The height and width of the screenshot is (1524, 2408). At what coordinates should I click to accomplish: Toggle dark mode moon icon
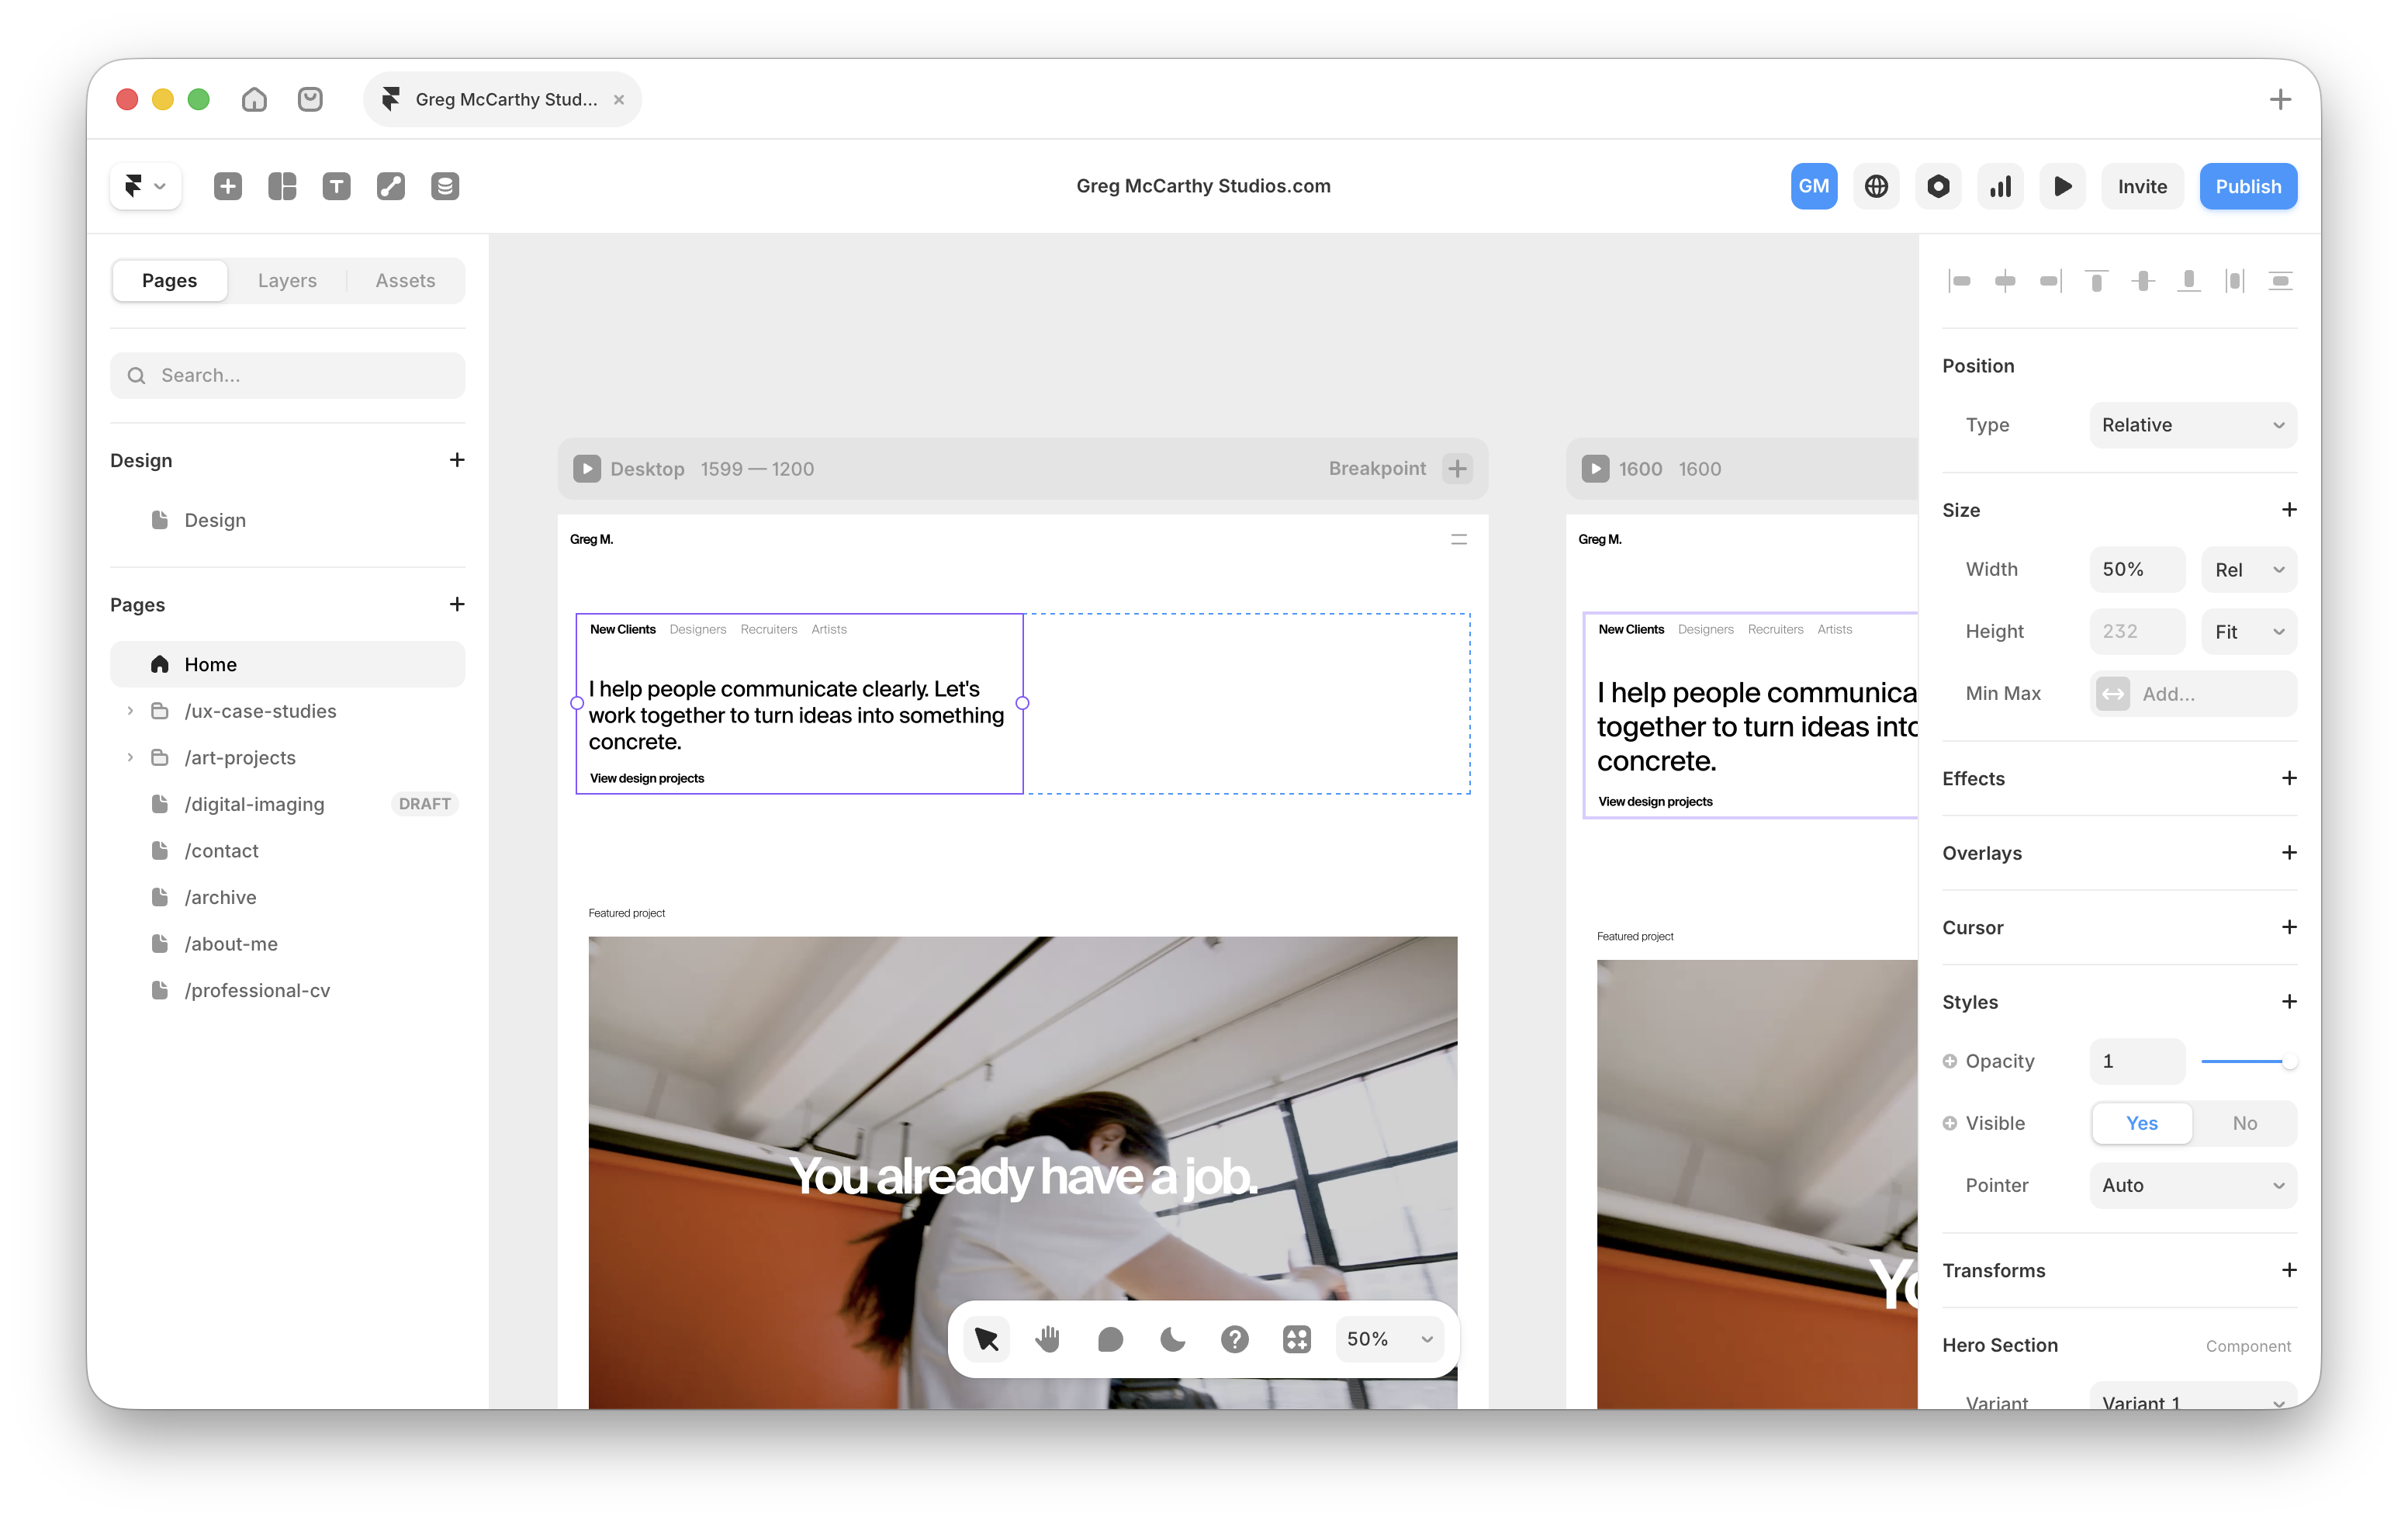coord(1172,1338)
